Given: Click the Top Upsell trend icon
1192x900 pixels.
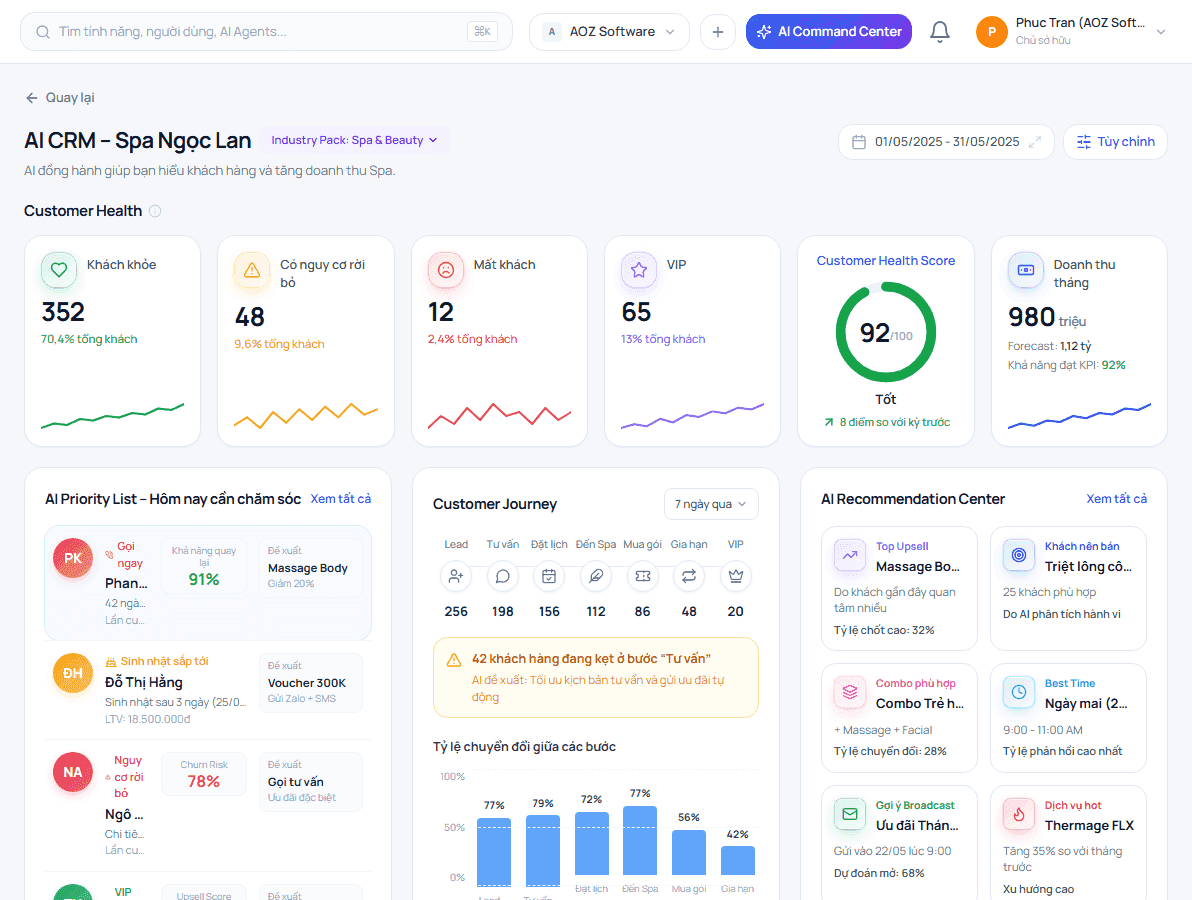Looking at the screenshot, I should click(x=850, y=556).
